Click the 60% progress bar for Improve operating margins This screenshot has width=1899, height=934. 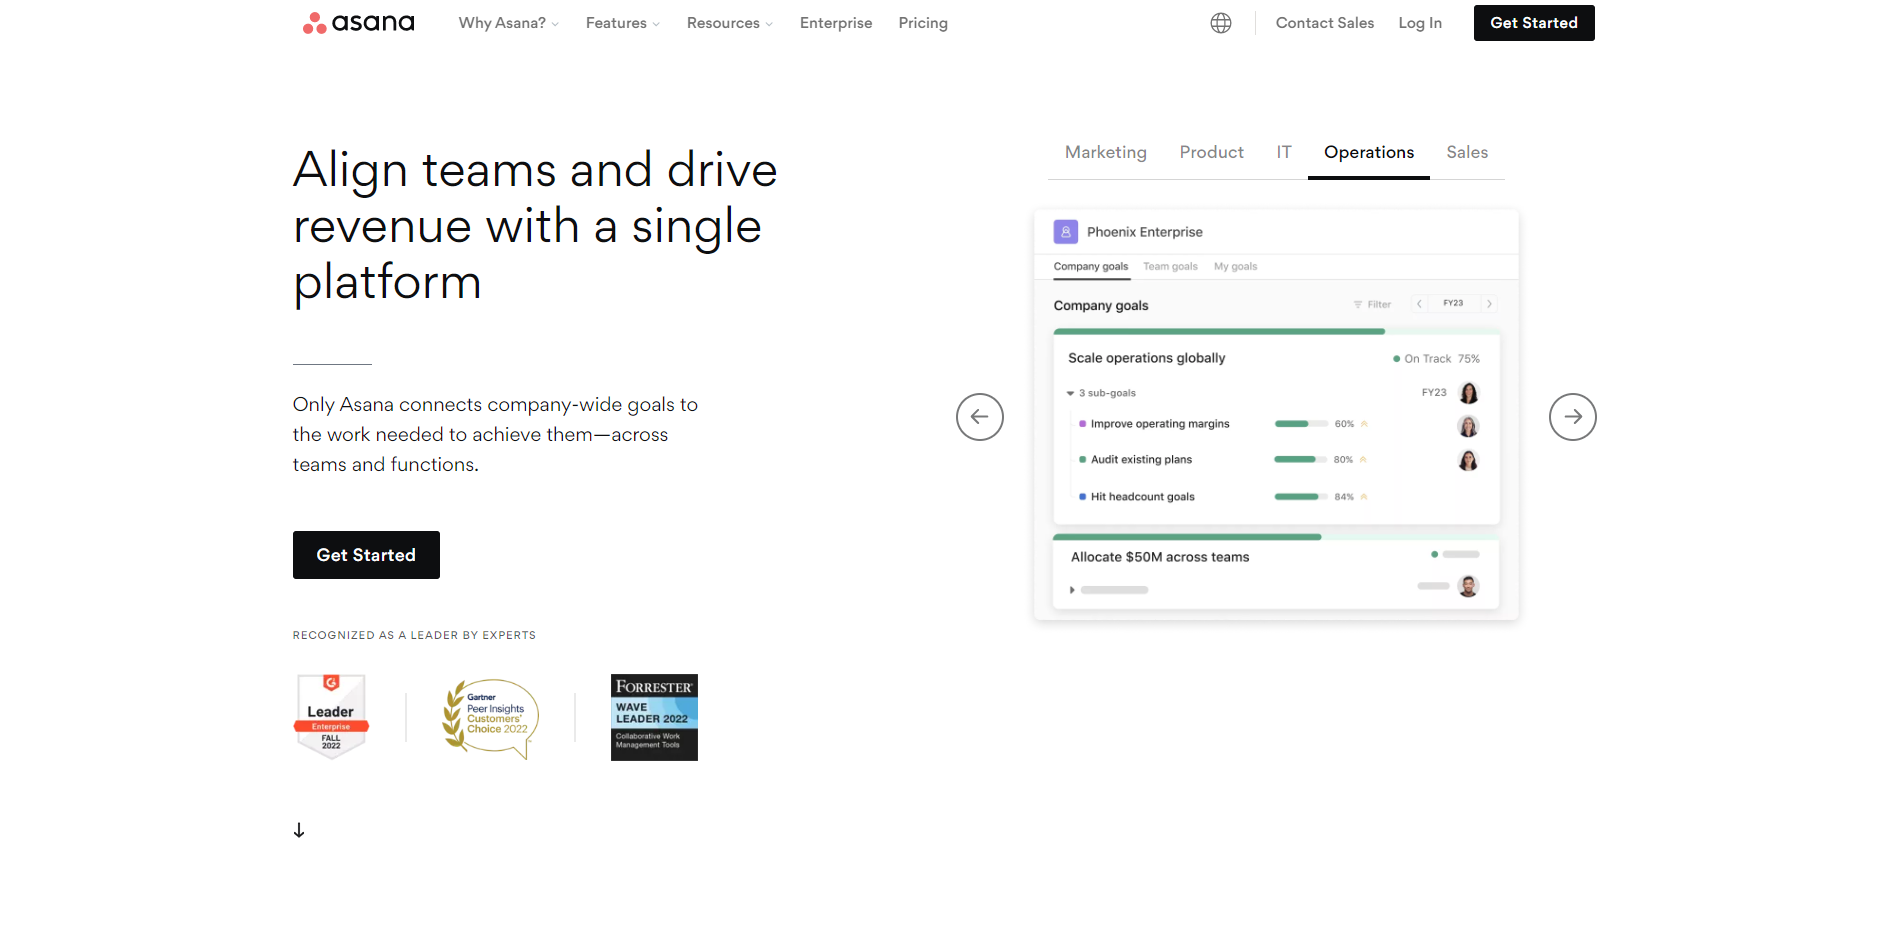click(1300, 423)
